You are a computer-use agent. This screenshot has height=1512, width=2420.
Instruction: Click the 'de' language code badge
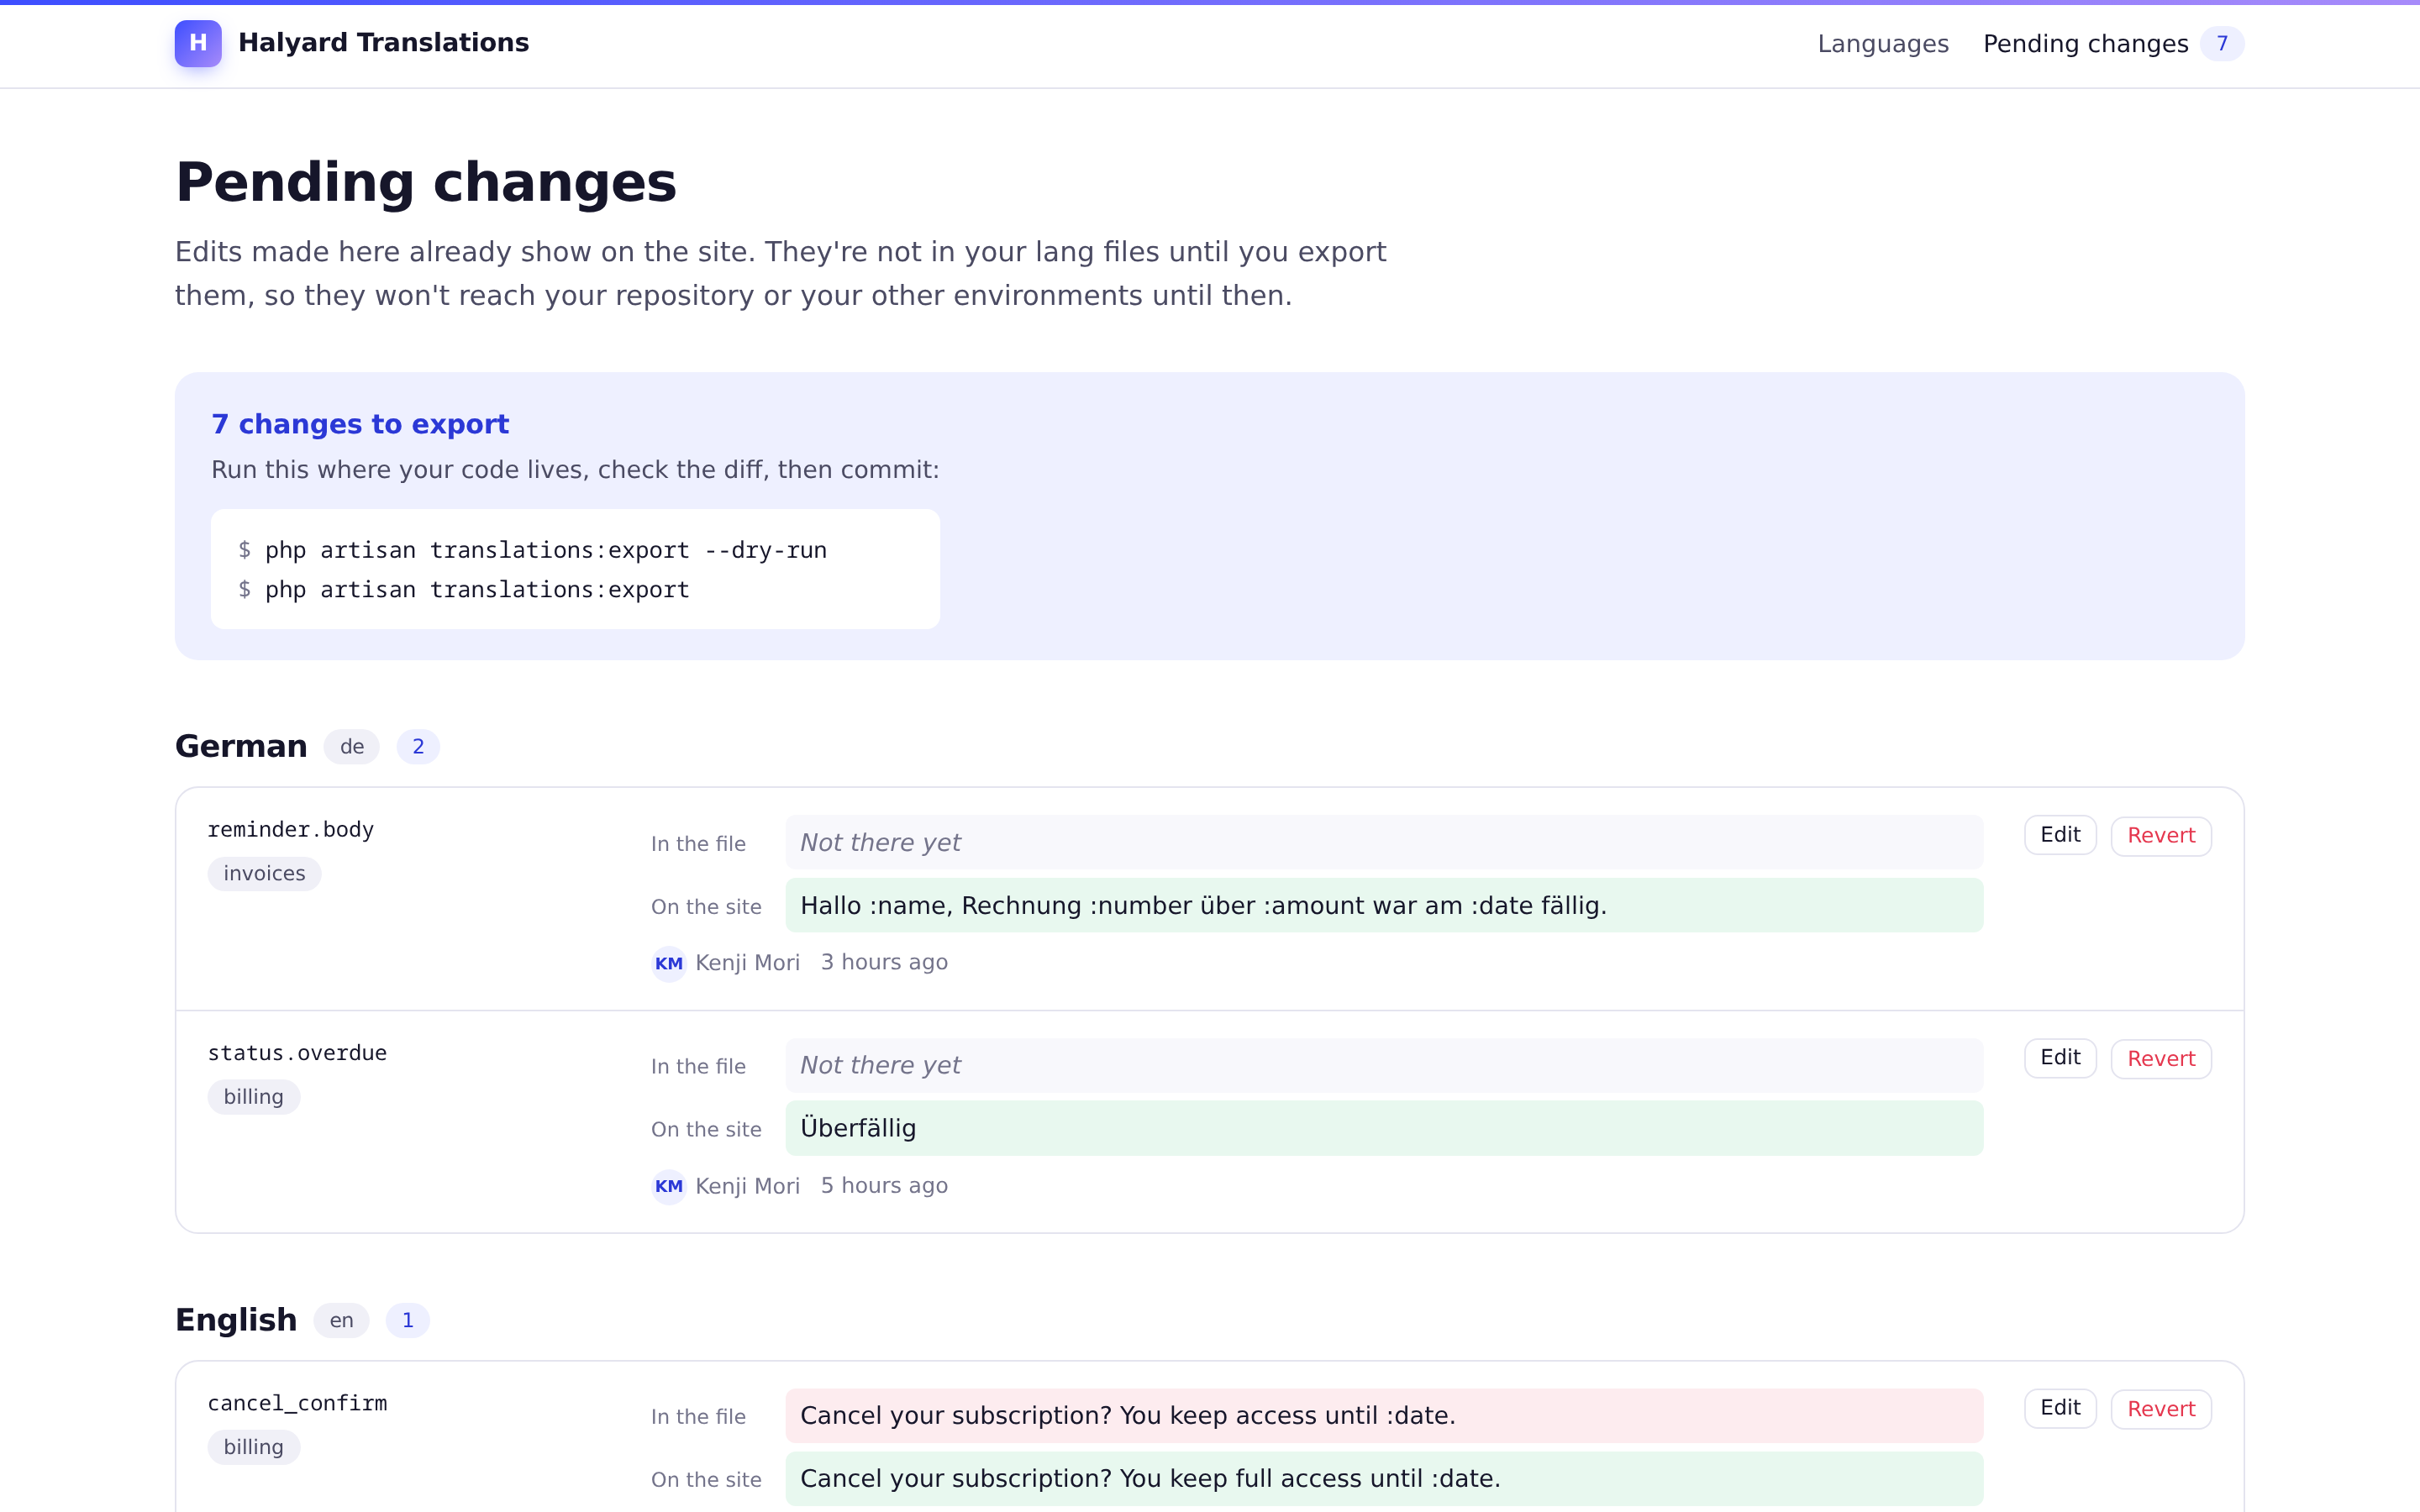(x=351, y=747)
